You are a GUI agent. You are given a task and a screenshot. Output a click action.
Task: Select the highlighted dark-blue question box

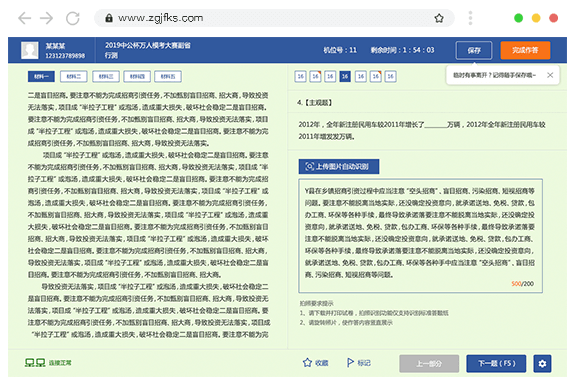click(345, 76)
